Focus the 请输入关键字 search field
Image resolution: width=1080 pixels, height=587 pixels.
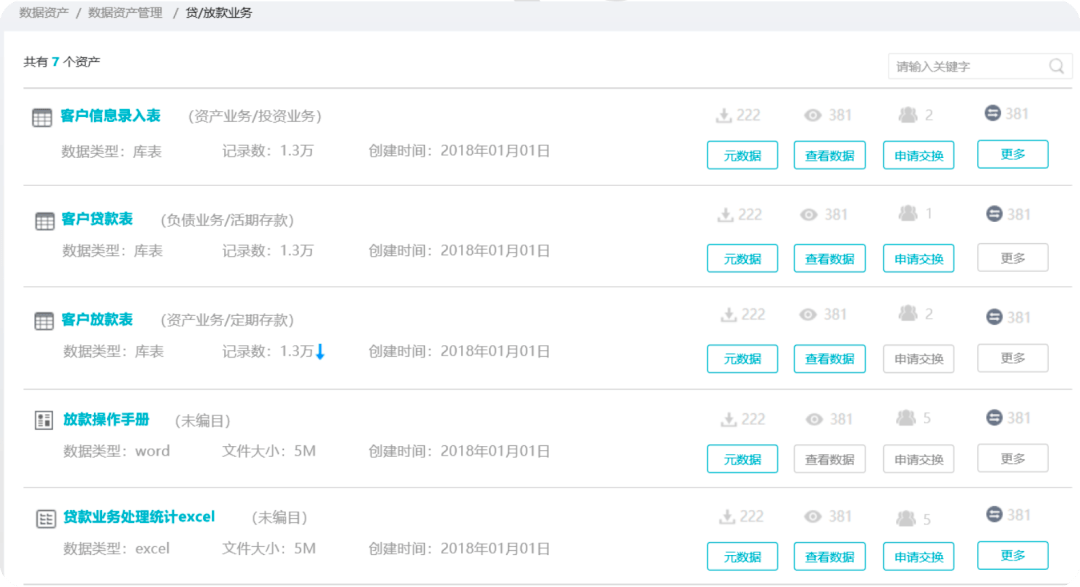coord(965,67)
